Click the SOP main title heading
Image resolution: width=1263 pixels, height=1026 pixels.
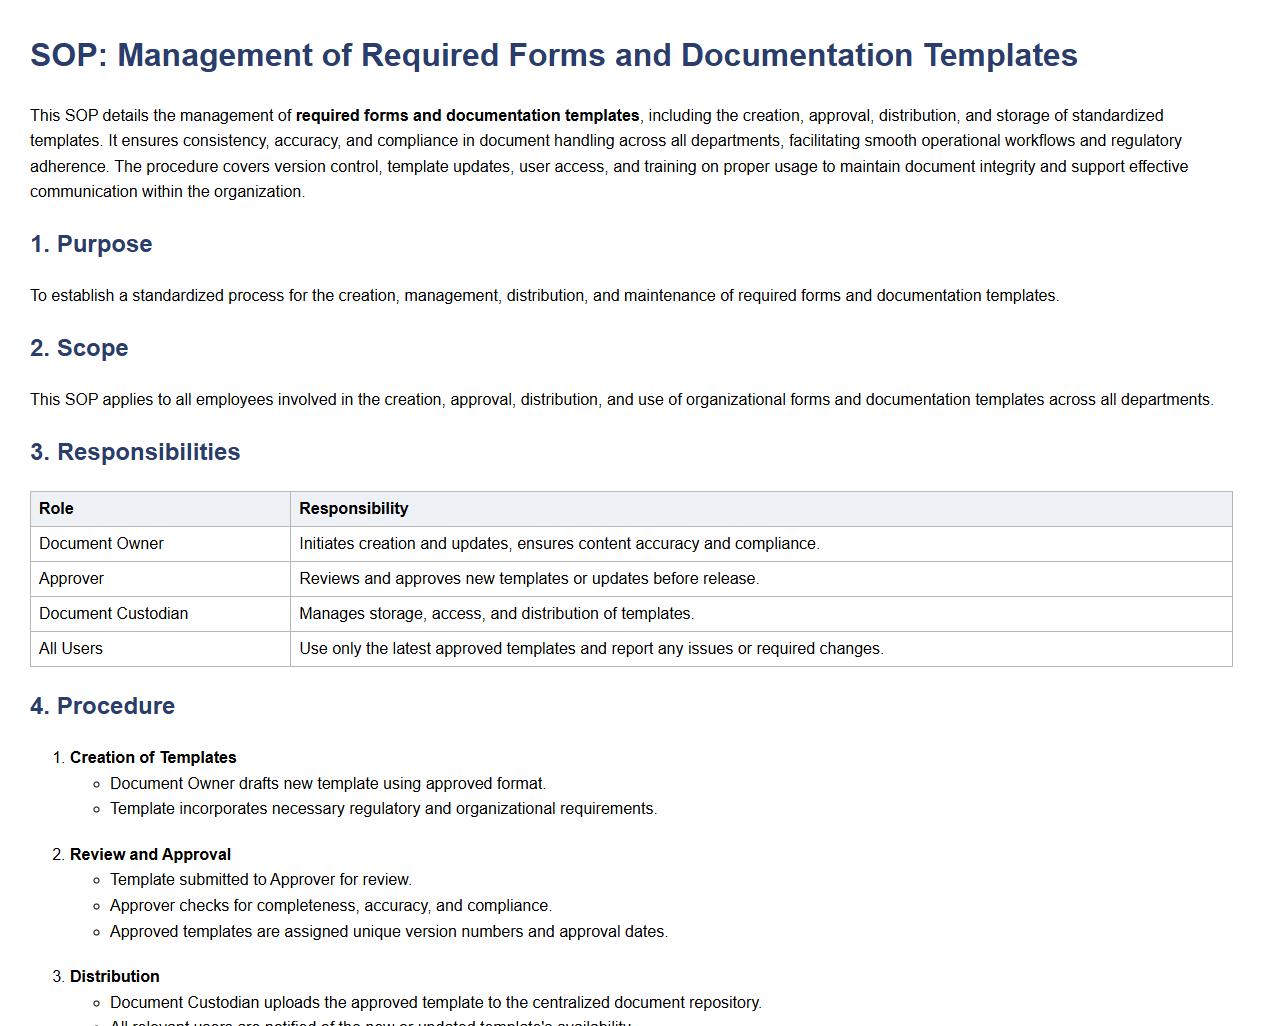coord(553,55)
